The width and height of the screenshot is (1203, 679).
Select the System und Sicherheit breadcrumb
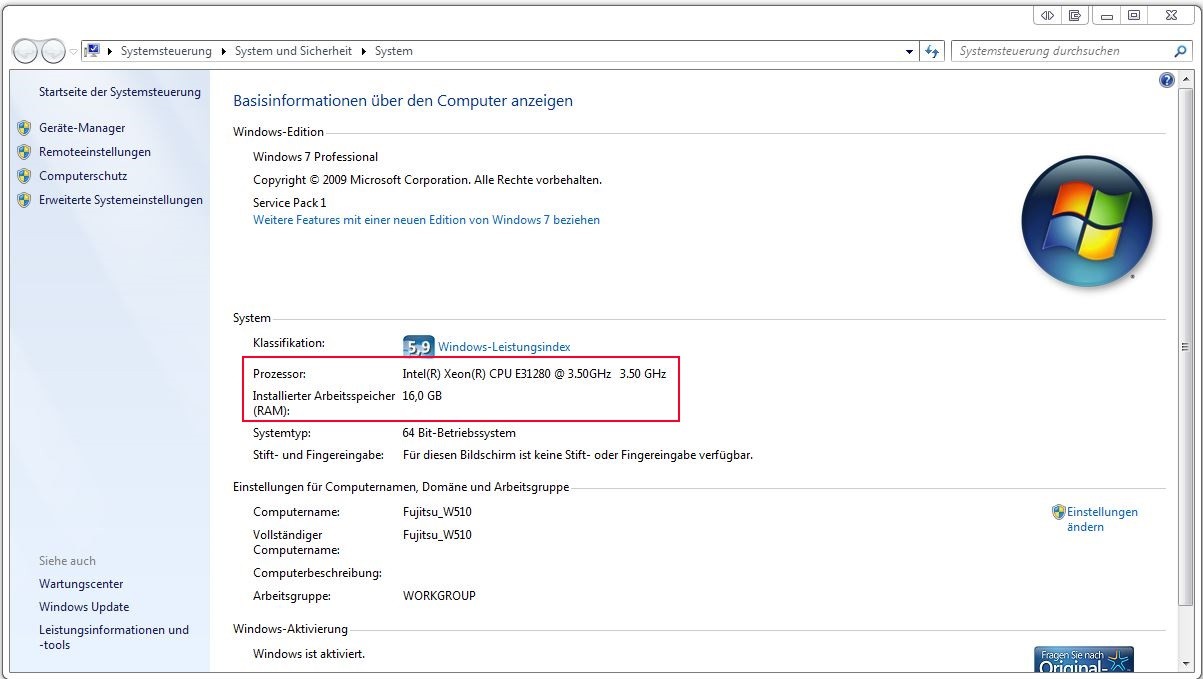(x=293, y=51)
